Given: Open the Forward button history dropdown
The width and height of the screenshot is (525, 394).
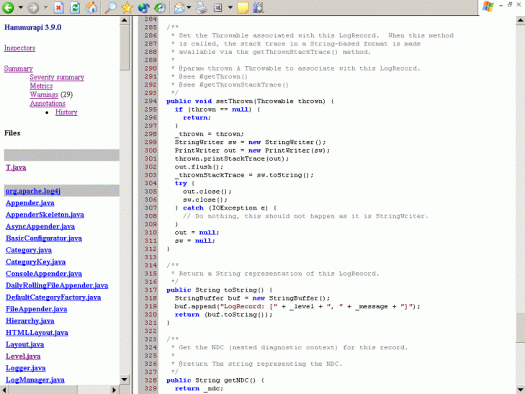Looking at the screenshot, I should pos(46,7).
